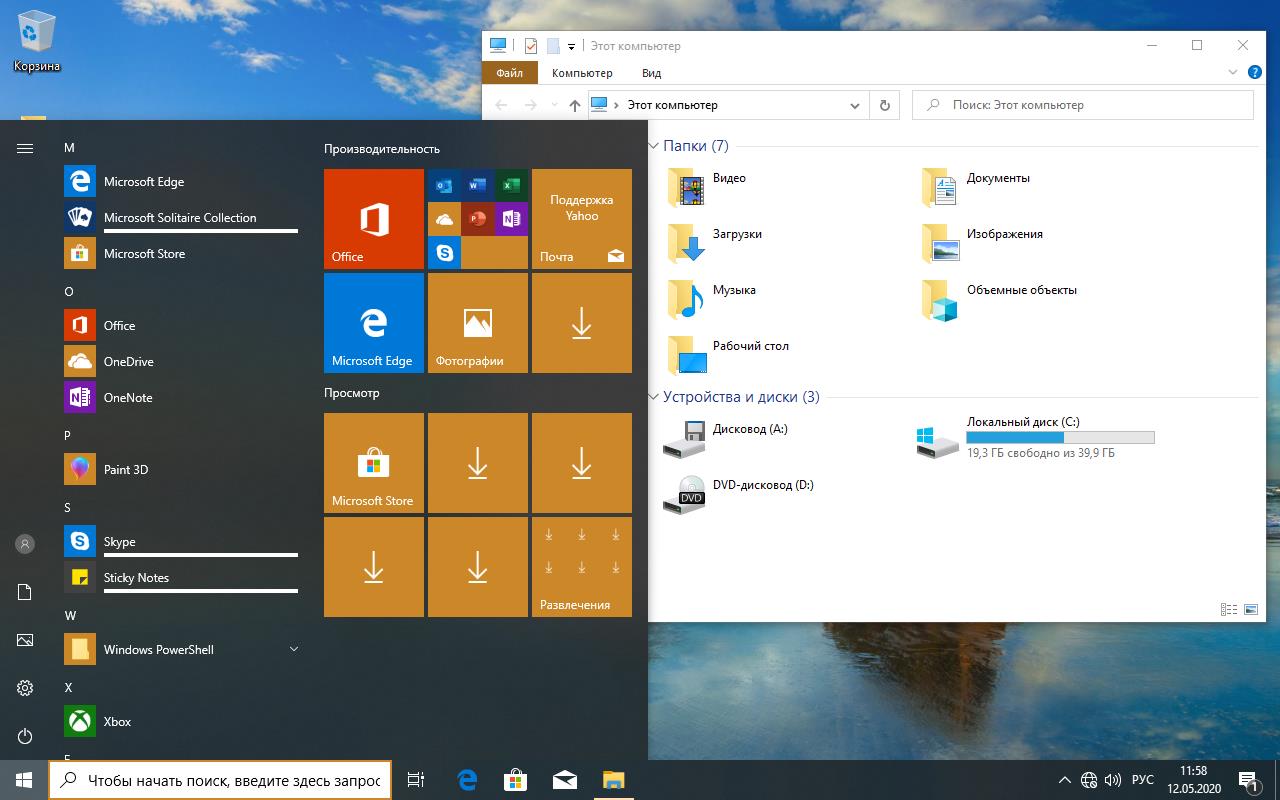Collapse Устройства и диски (3) group
The image size is (1280, 800).
(x=654, y=397)
